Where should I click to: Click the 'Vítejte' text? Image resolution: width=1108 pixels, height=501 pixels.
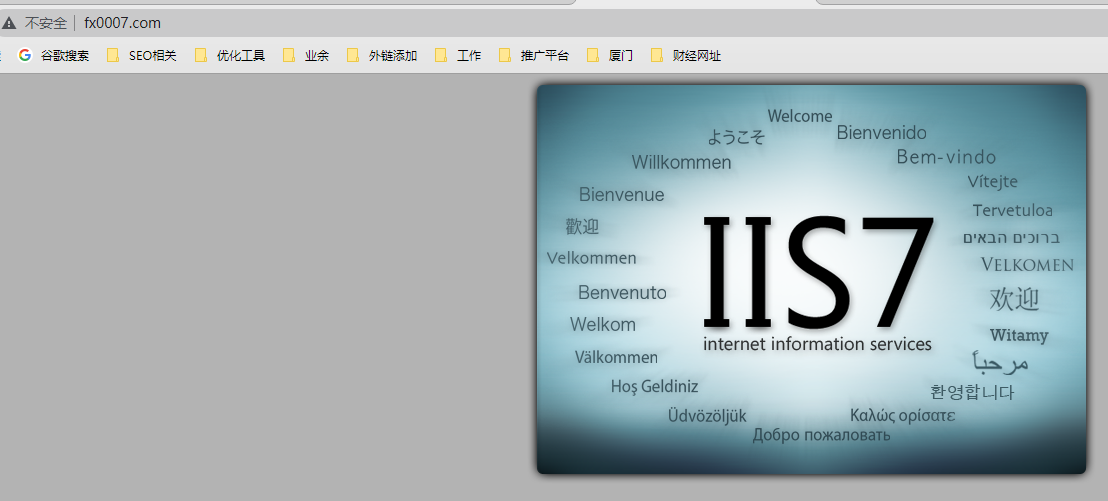point(992,182)
